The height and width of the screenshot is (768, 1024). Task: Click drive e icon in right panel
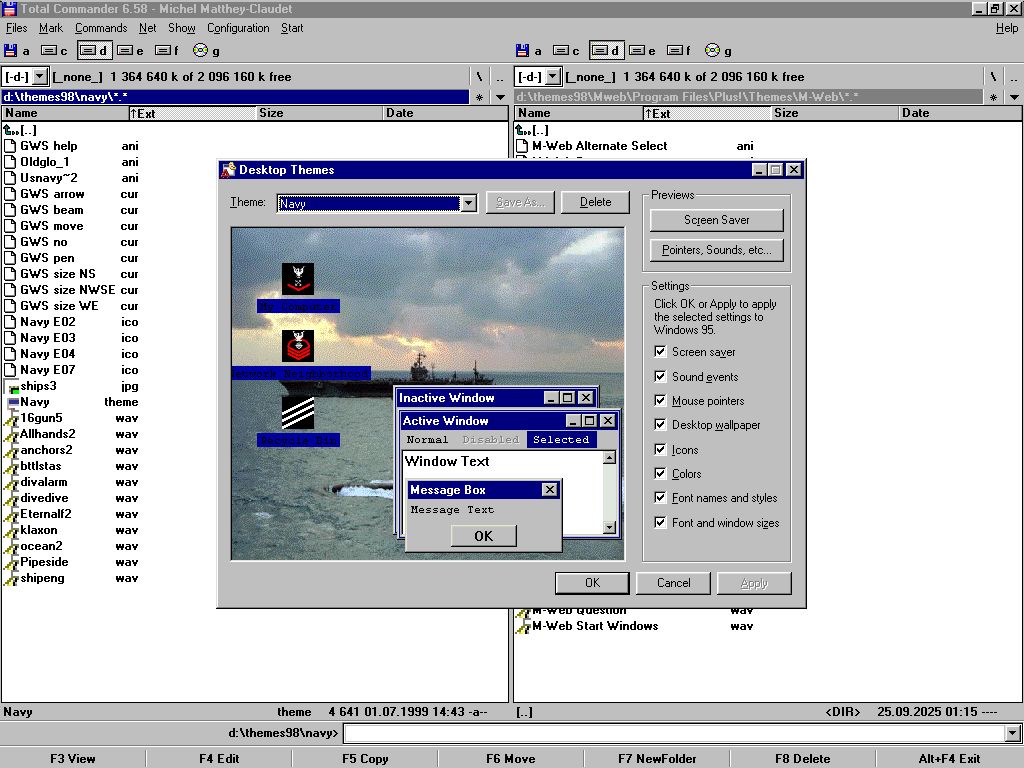pos(637,51)
